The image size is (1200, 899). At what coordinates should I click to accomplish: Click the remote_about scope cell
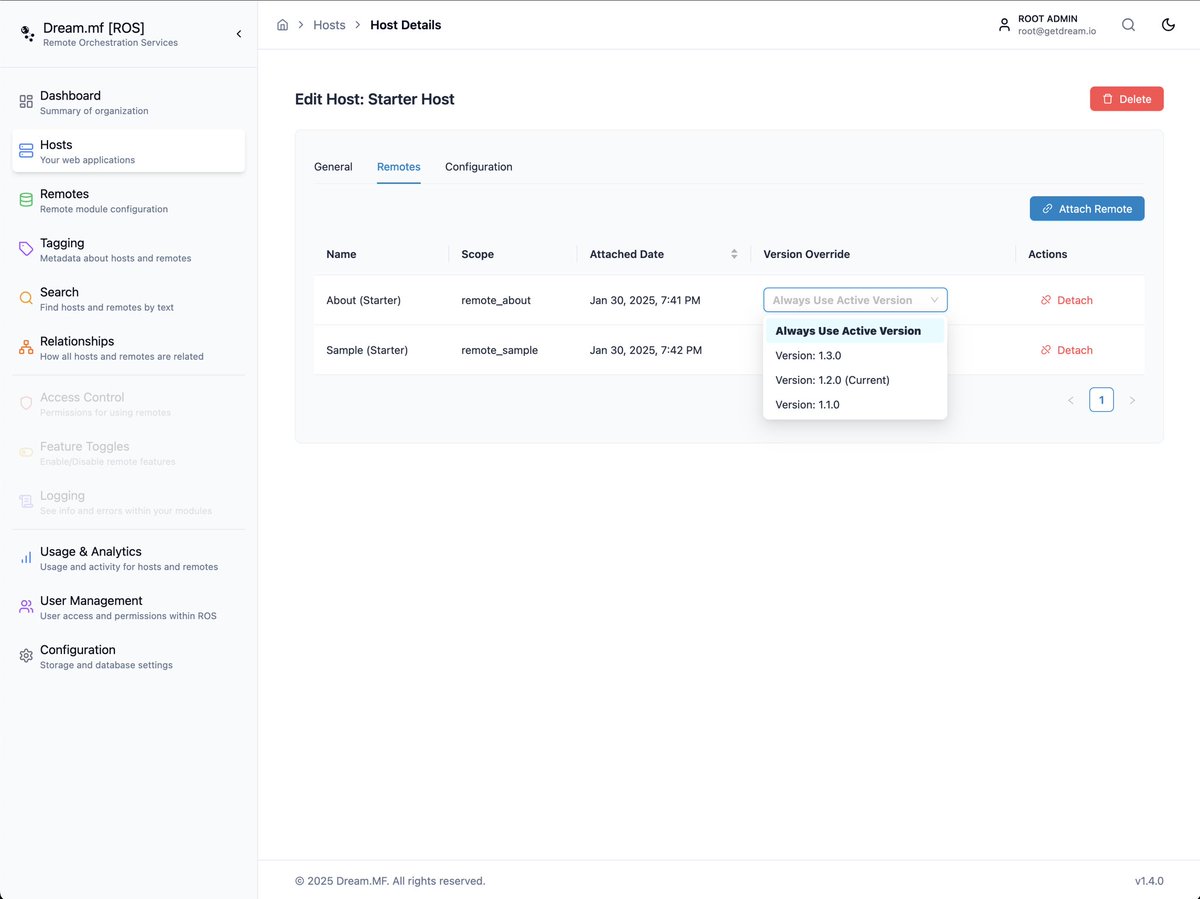point(496,300)
